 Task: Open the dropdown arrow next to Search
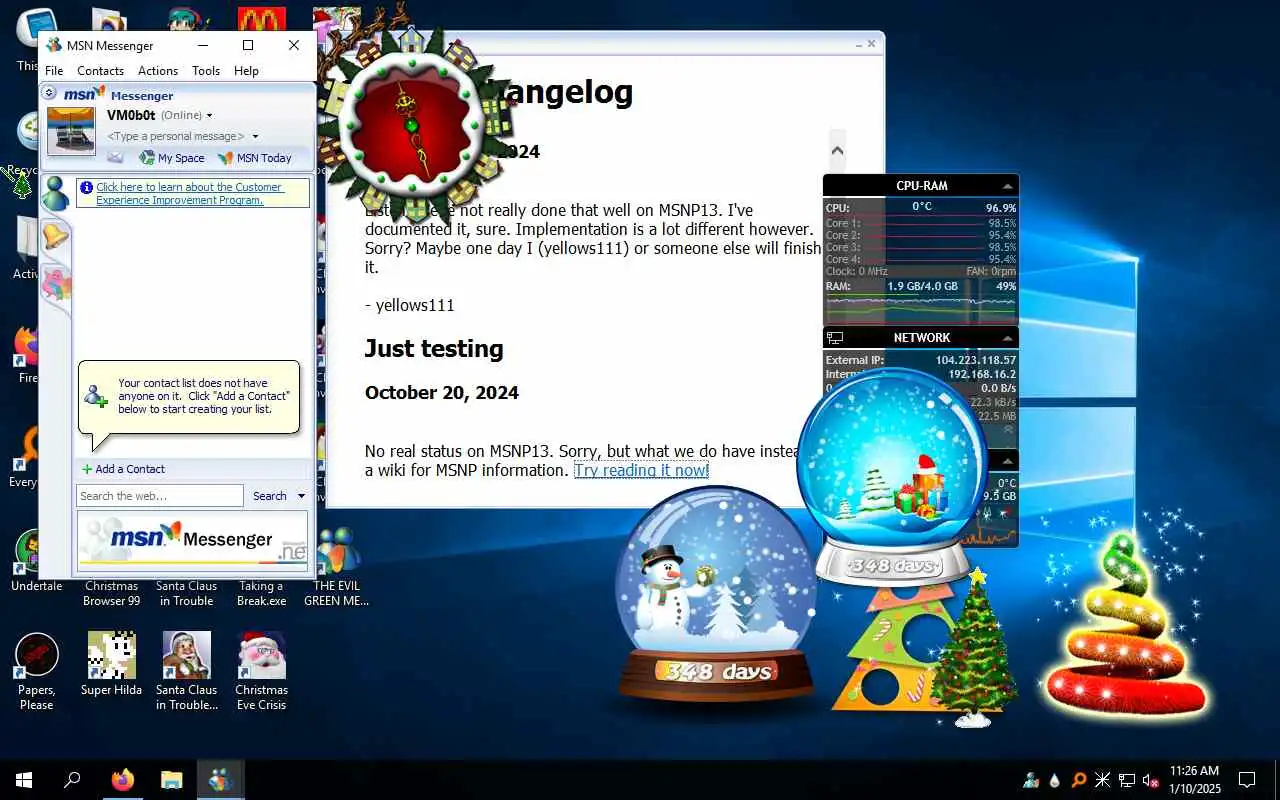click(x=300, y=496)
